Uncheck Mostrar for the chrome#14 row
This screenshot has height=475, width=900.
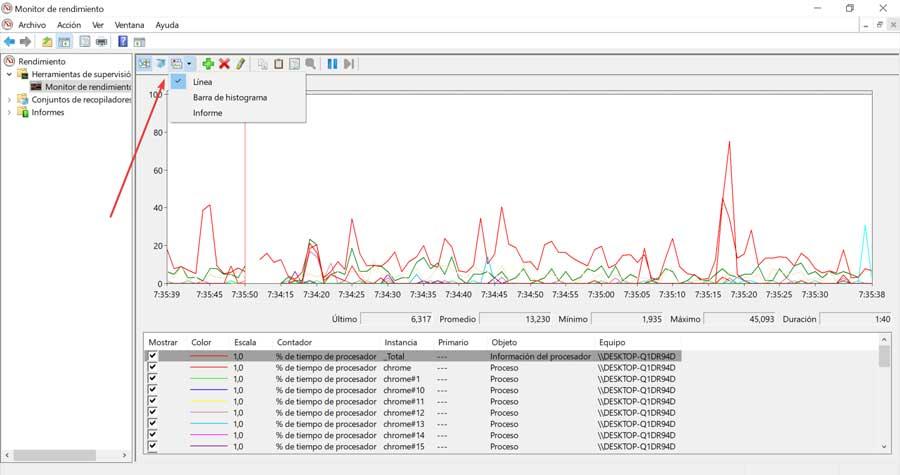coord(153,434)
